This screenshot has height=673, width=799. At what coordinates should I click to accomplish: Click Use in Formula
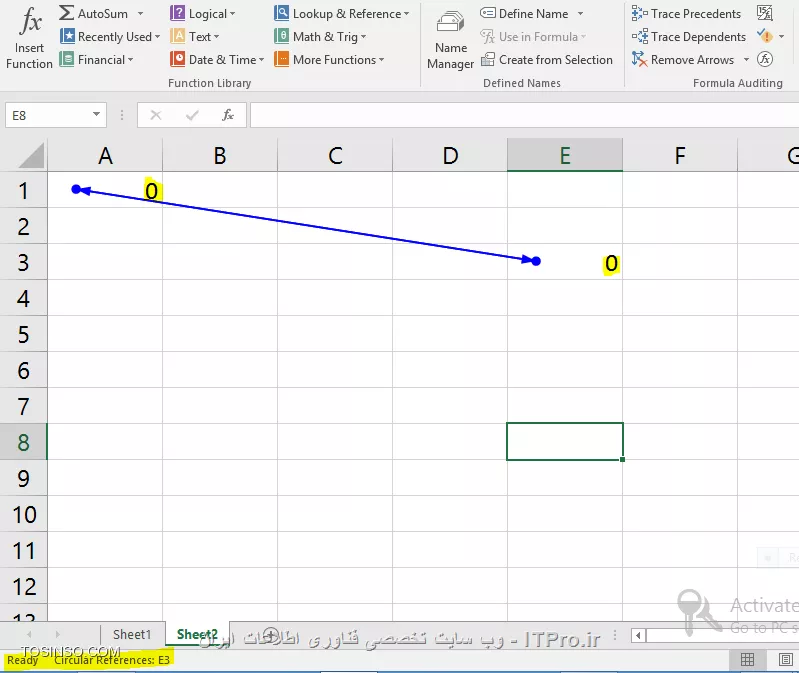533,37
